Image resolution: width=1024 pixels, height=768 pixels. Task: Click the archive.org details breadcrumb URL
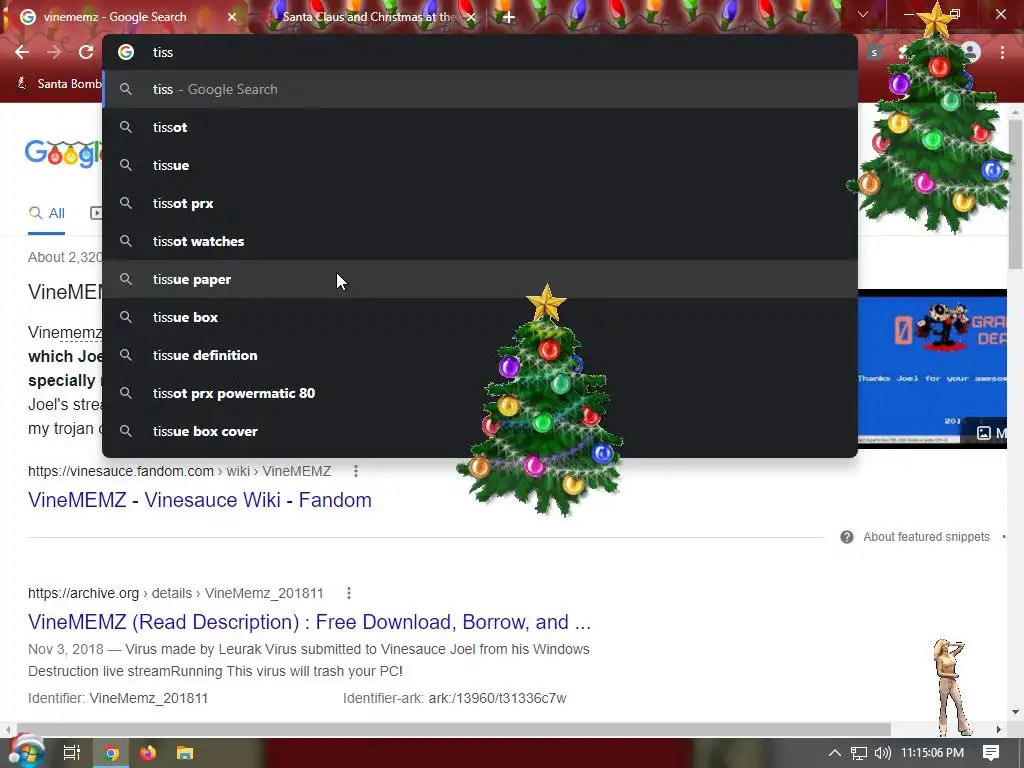pyautogui.click(x=176, y=593)
